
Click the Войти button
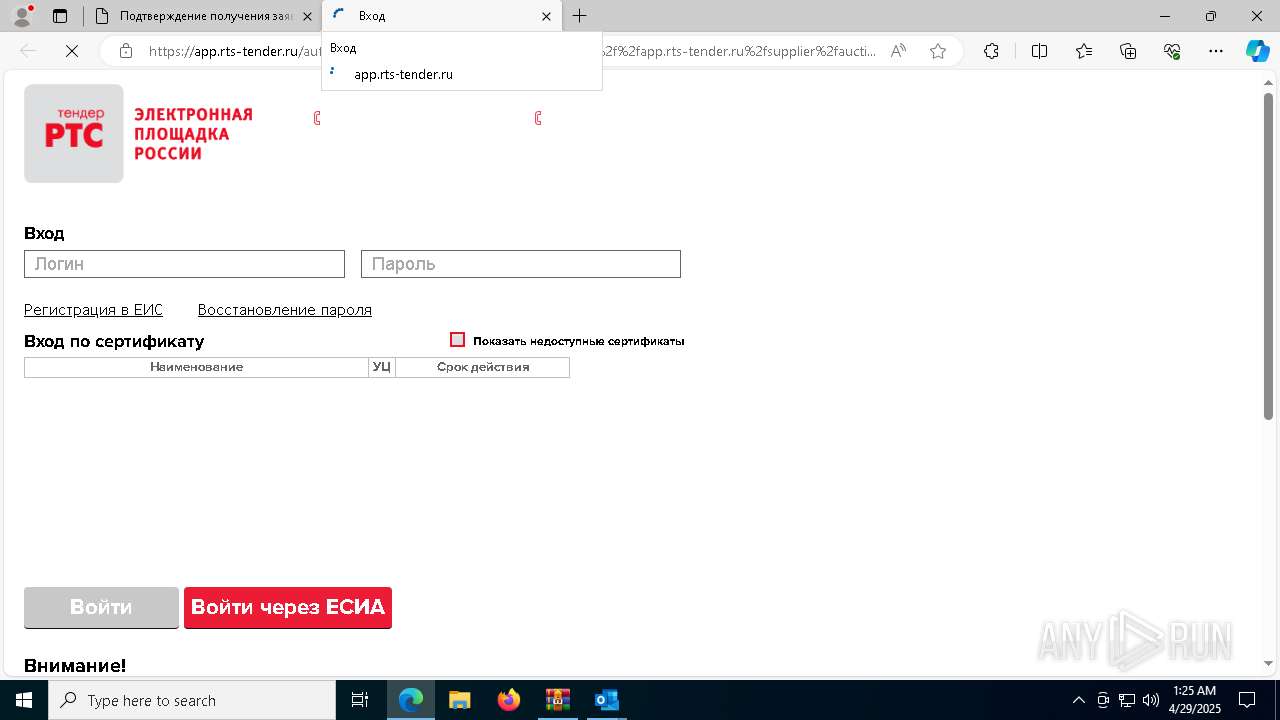coord(101,607)
